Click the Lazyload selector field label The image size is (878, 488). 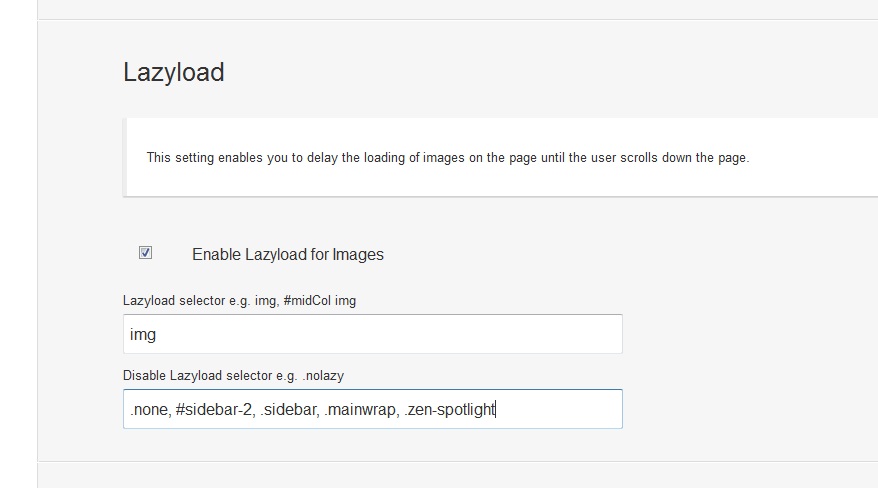point(240,301)
